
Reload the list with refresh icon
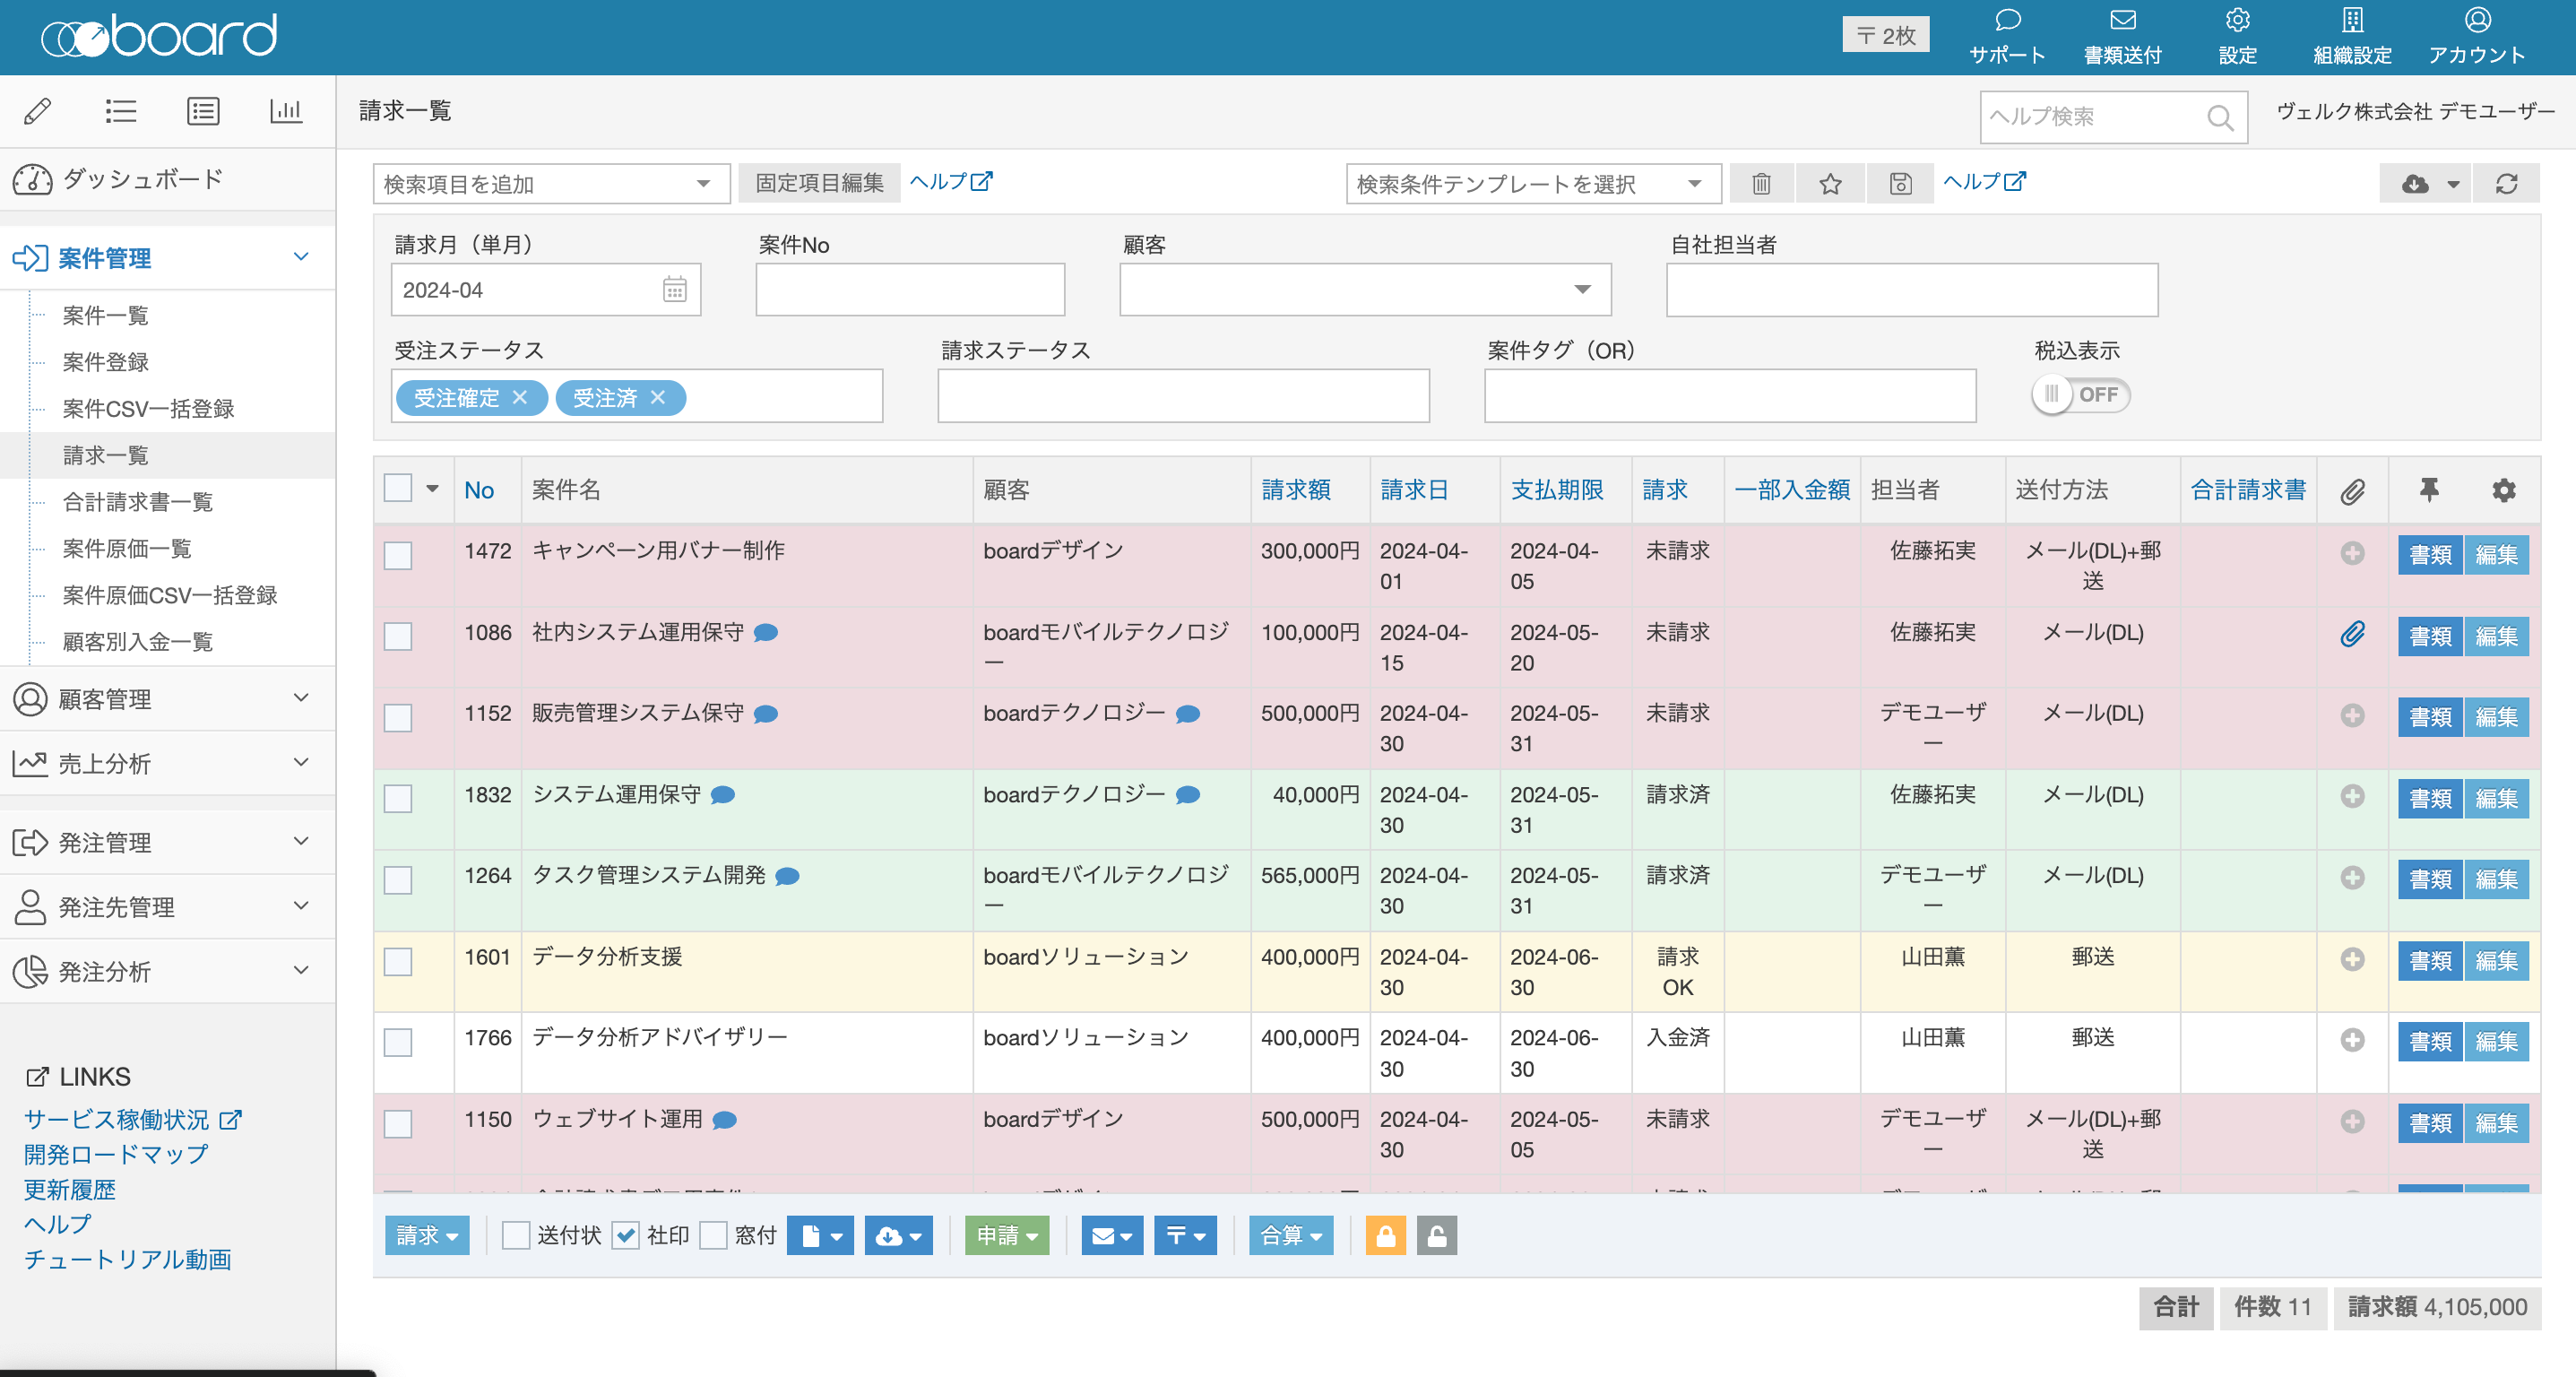coord(2506,184)
